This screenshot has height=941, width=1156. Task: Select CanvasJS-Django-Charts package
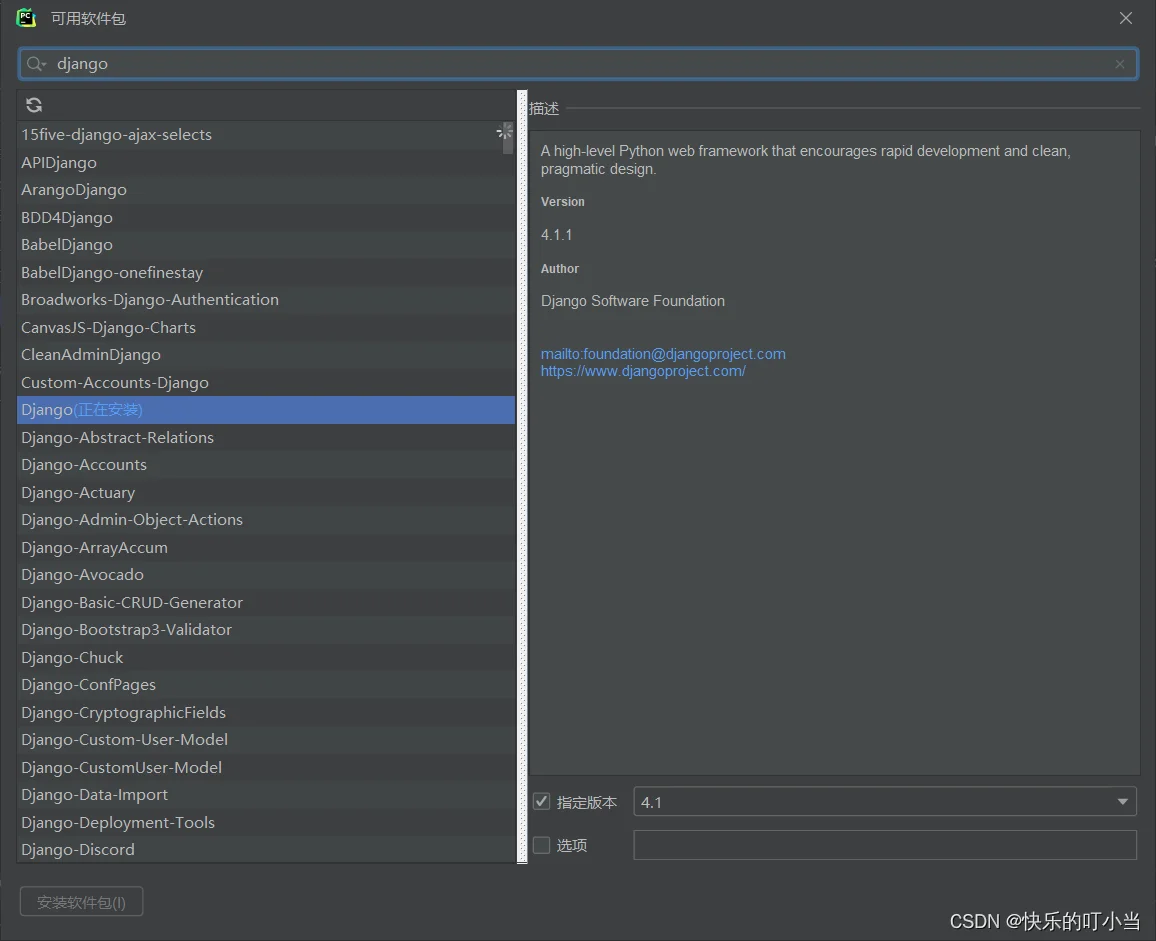click(x=265, y=327)
